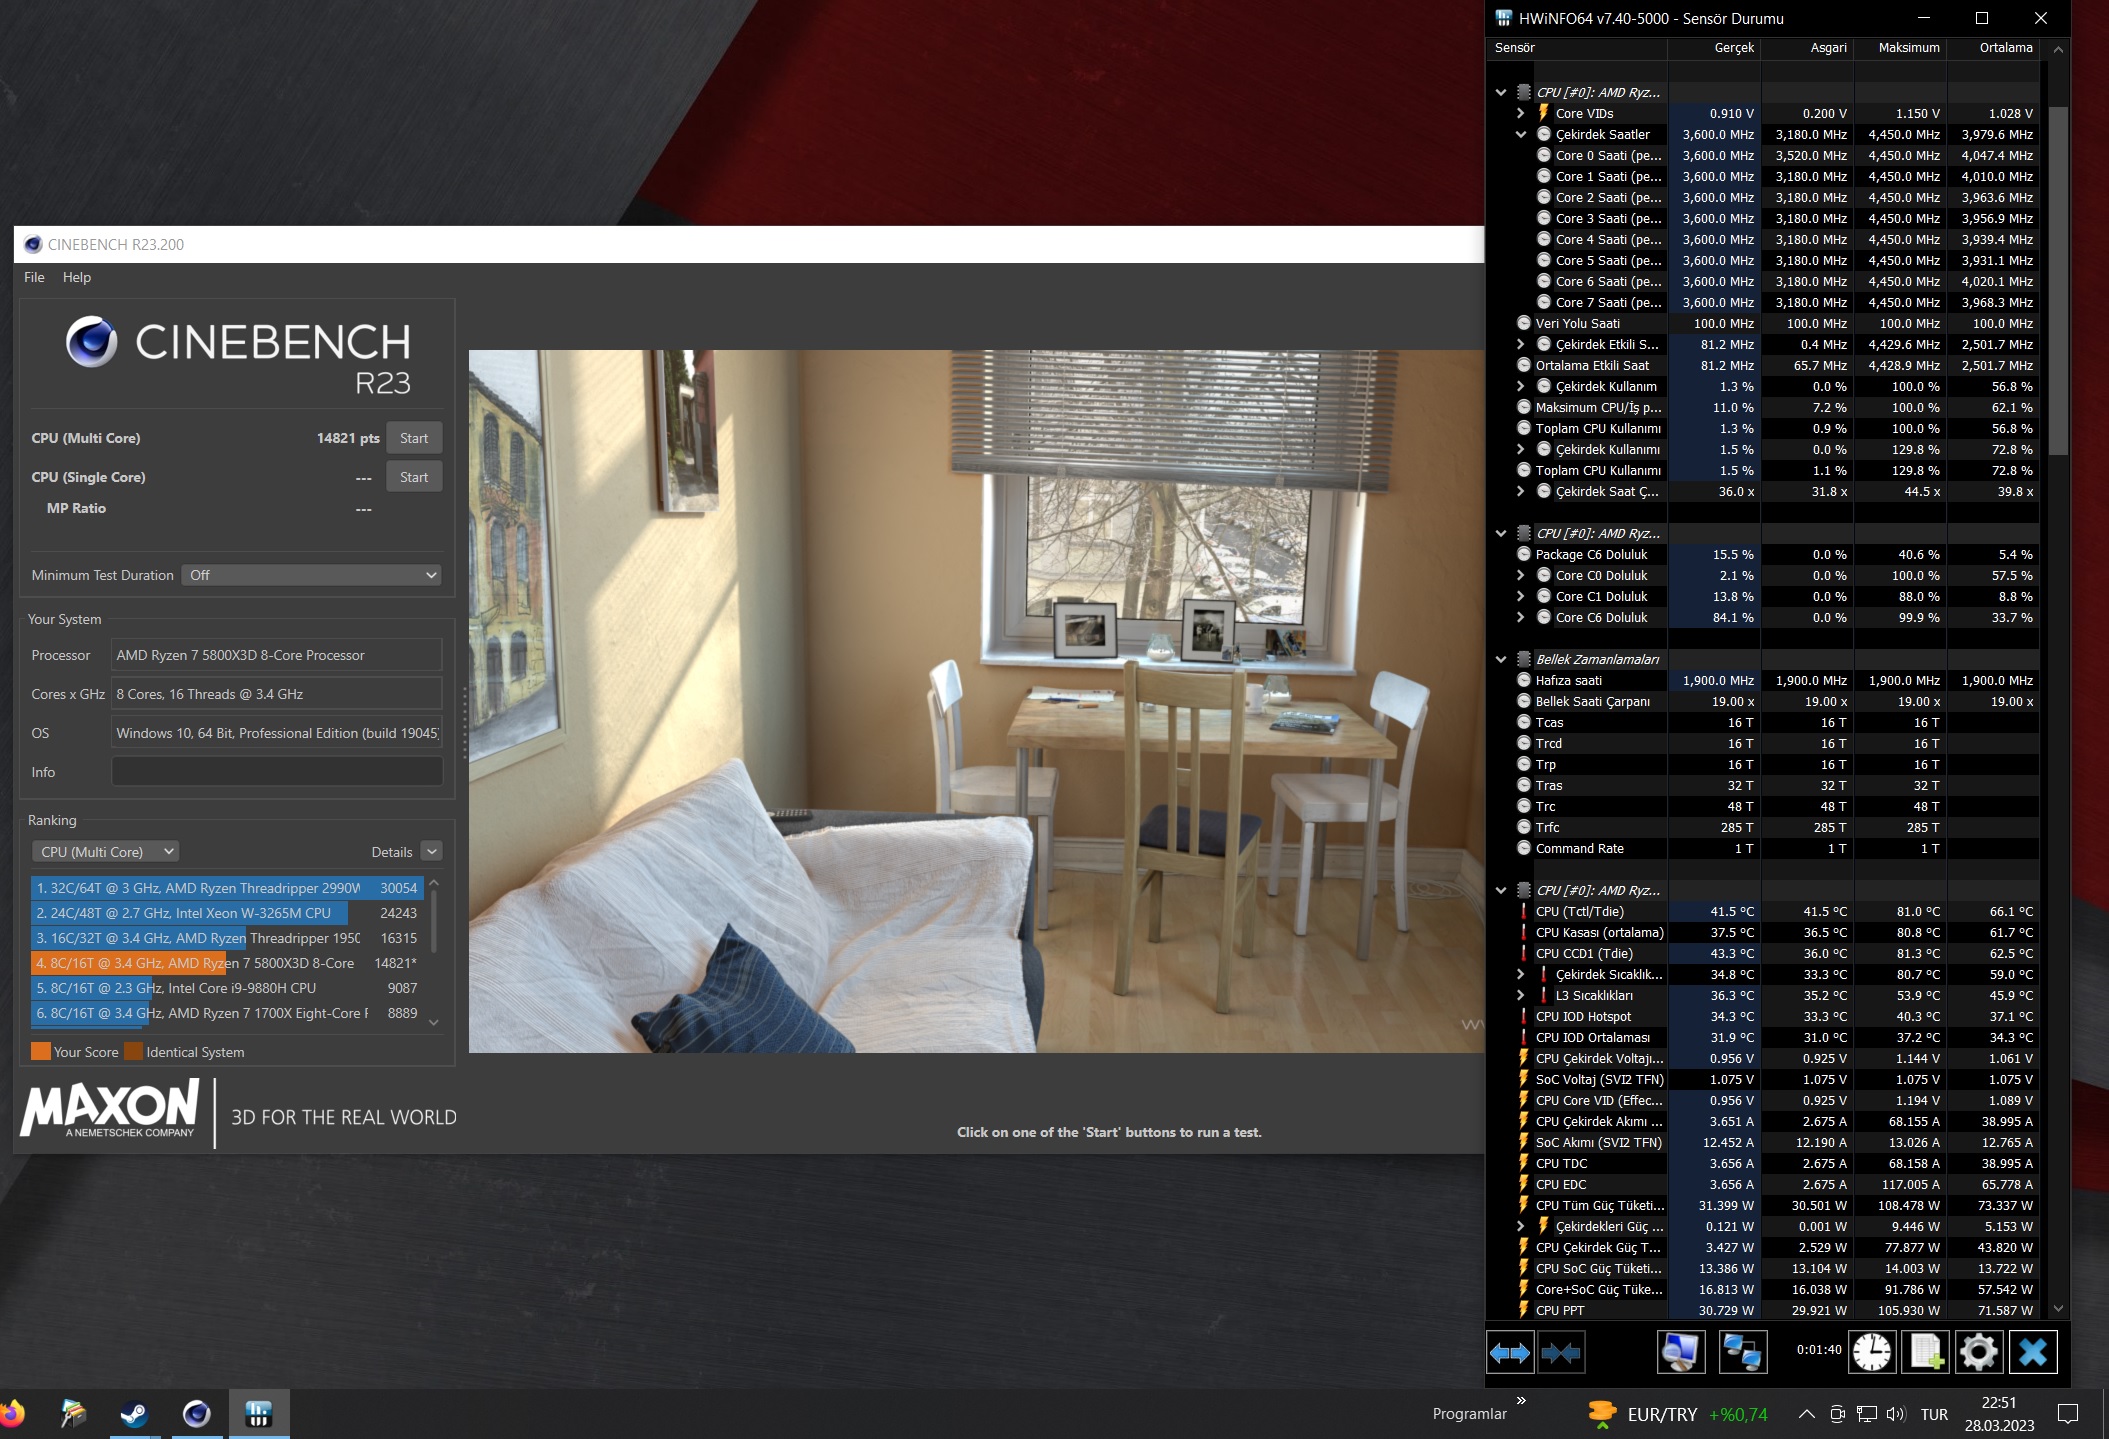Image resolution: width=2109 pixels, height=1439 pixels.
Task: Open Cinebench Help menu
Action: tap(76, 277)
